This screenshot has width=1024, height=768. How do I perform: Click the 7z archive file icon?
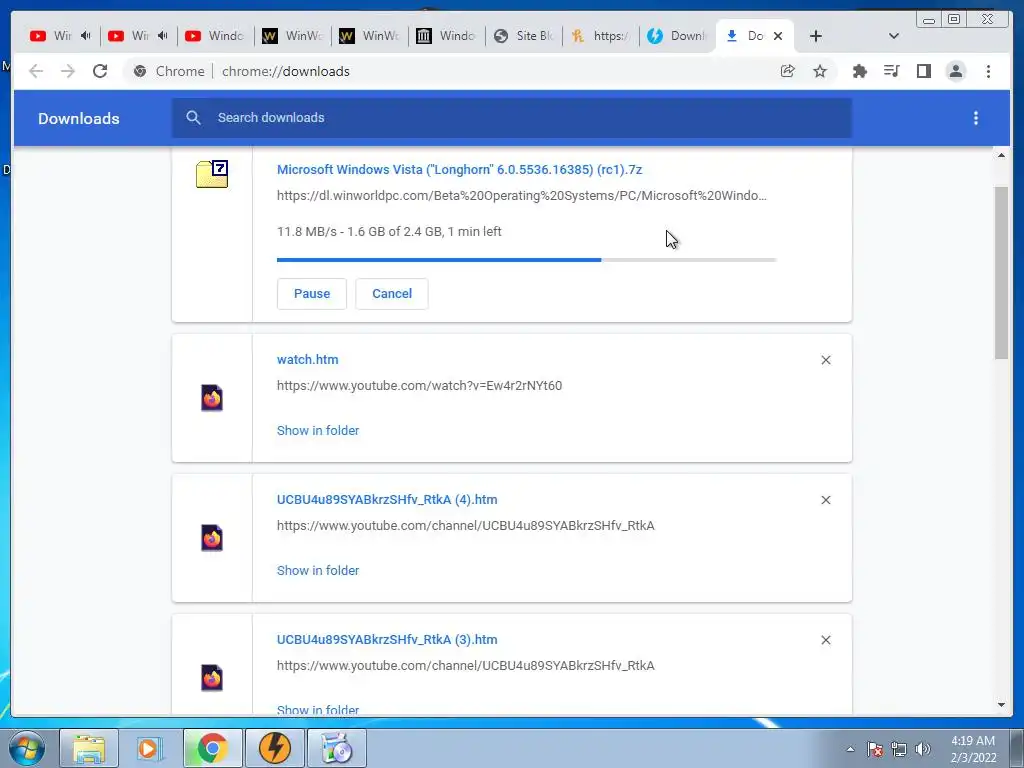(212, 174)
